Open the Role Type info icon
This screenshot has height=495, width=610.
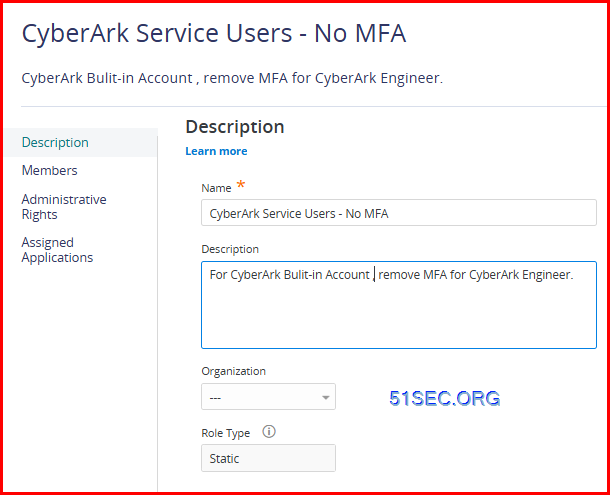(269, 432)
